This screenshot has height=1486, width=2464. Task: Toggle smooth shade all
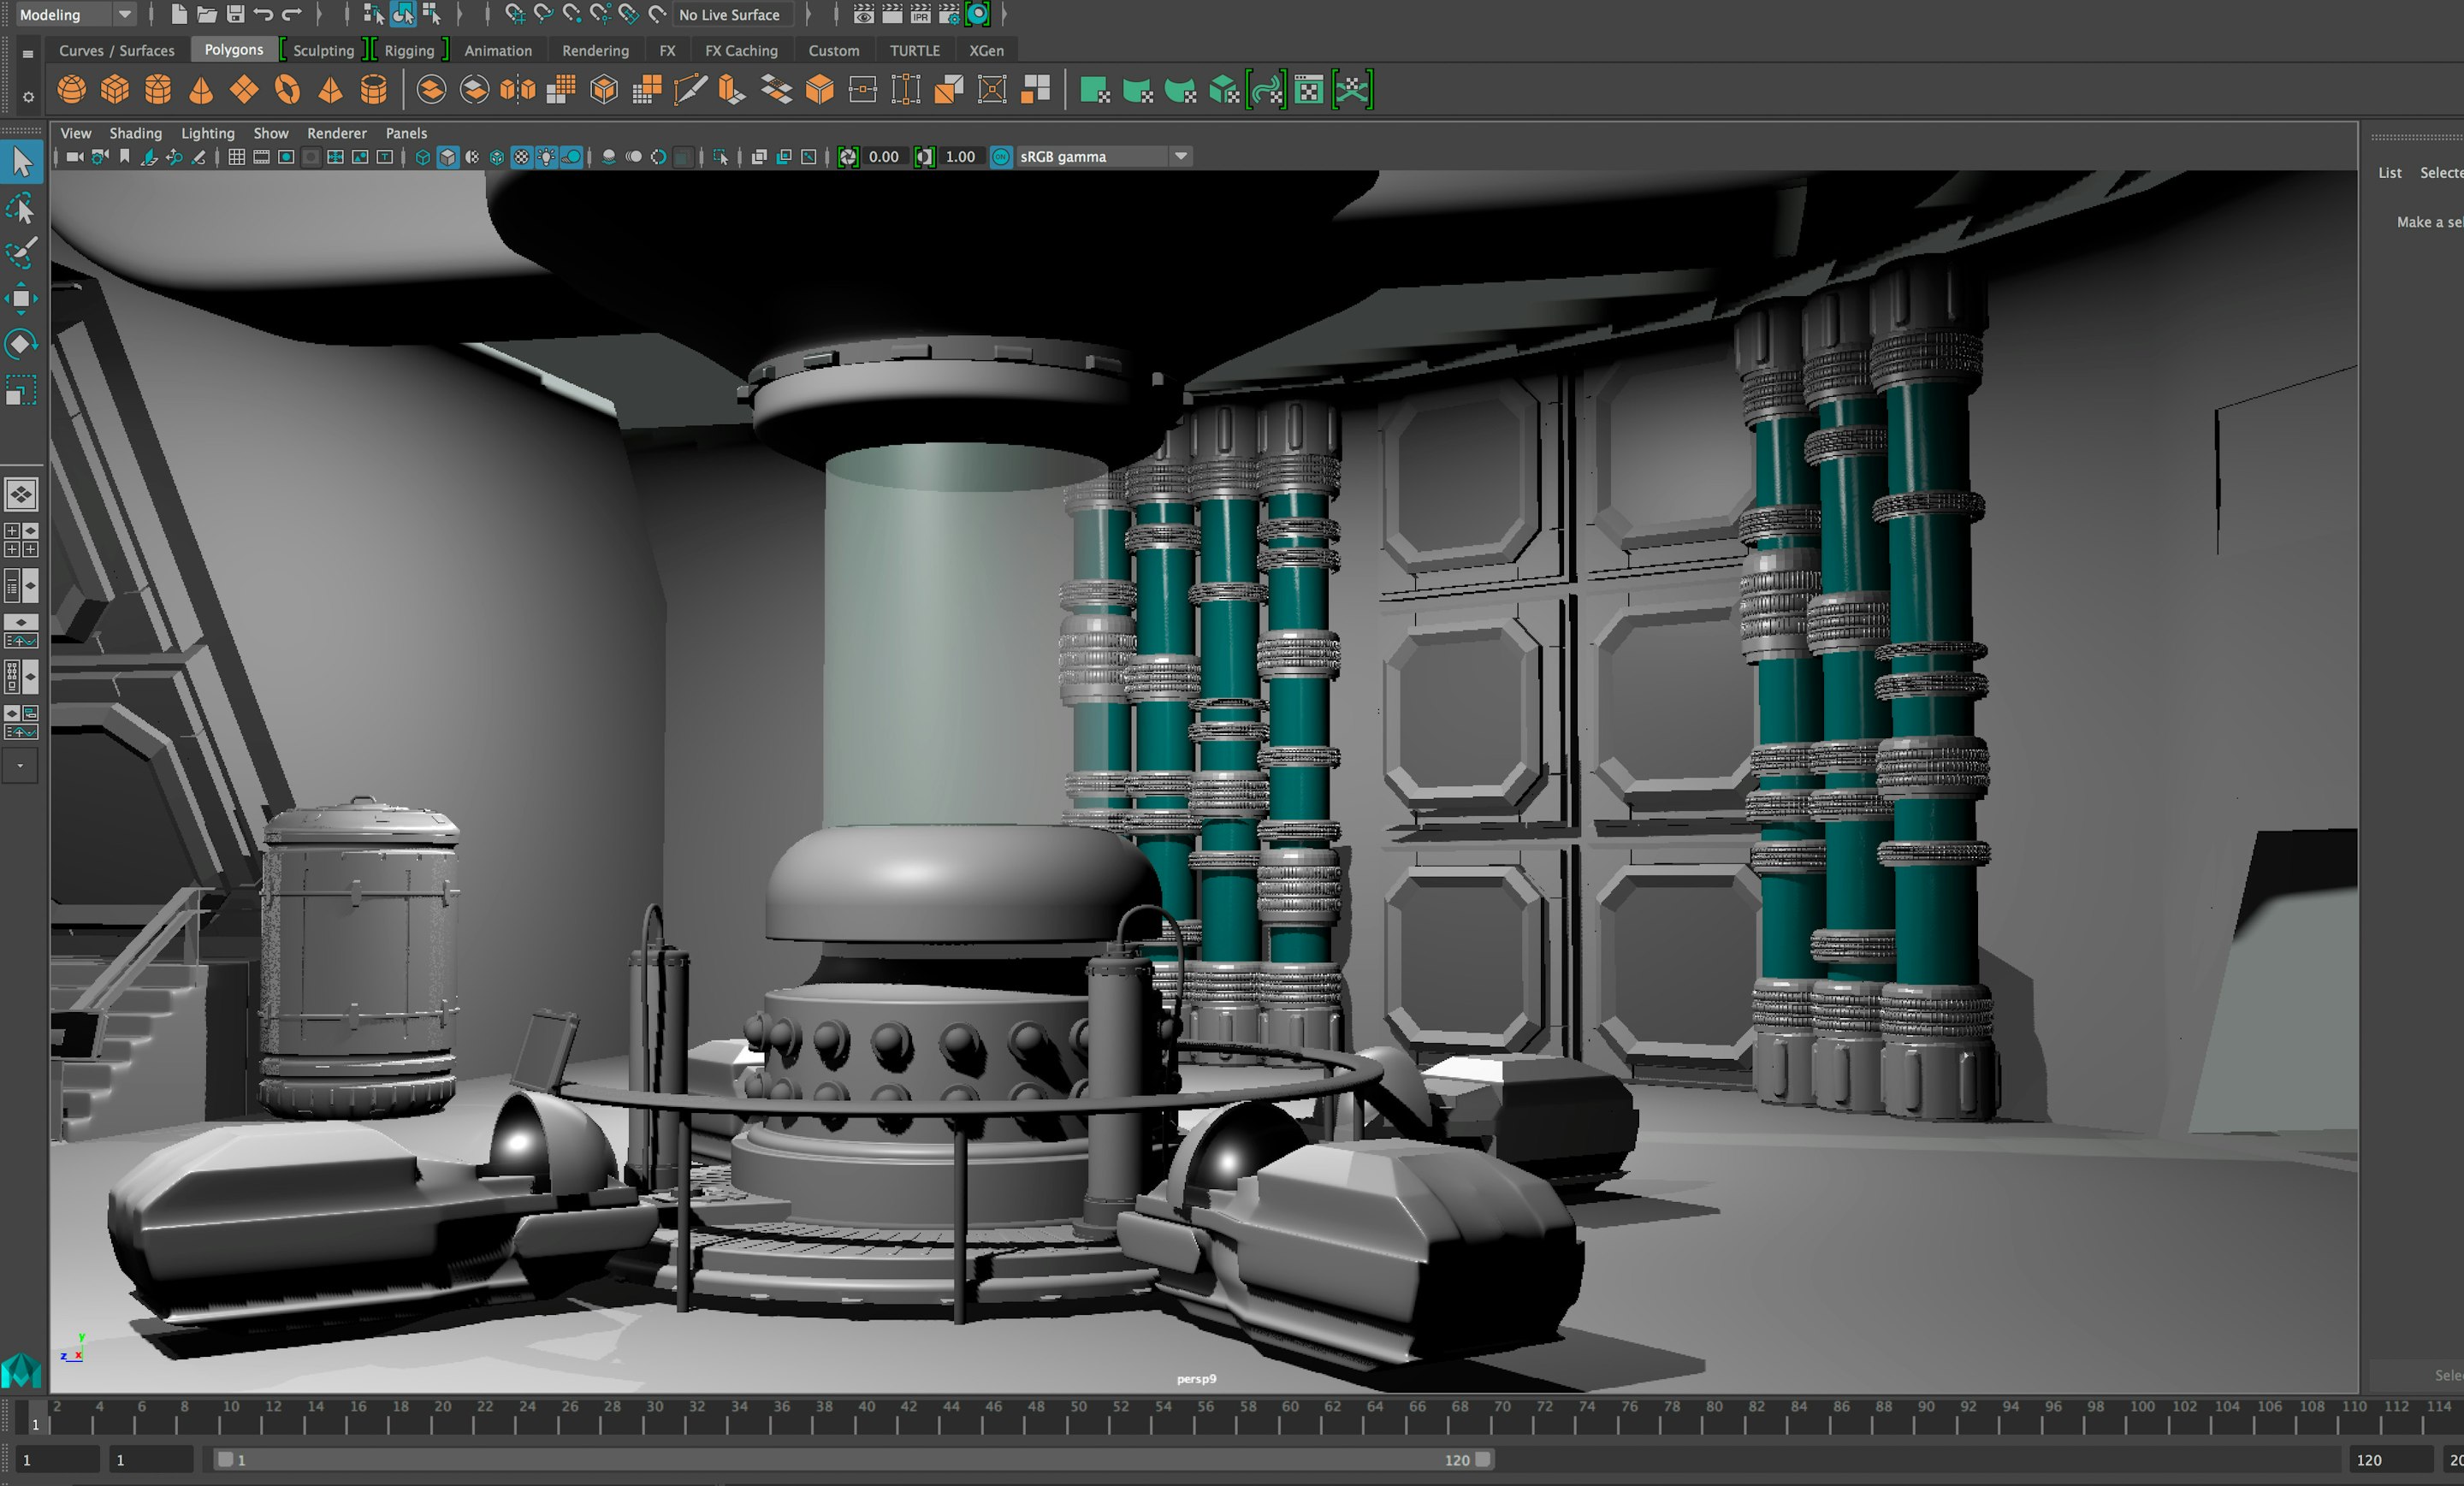click(x=448, y=157)
